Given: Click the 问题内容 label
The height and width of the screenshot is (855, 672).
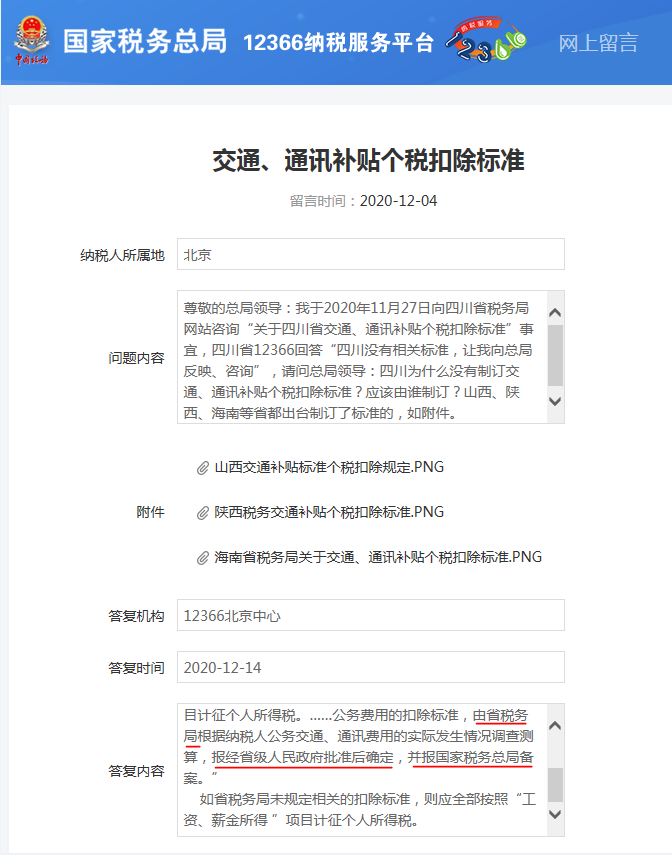Looking at the screenshot, I should [x=136, y=358].
